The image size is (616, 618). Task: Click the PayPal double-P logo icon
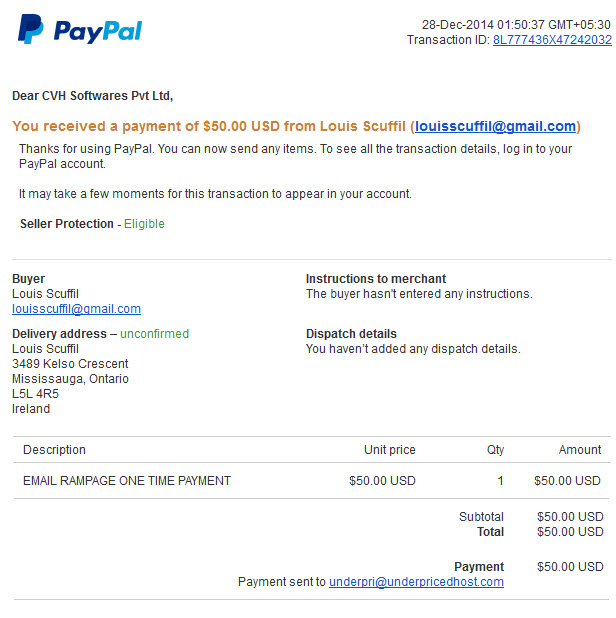30,29
